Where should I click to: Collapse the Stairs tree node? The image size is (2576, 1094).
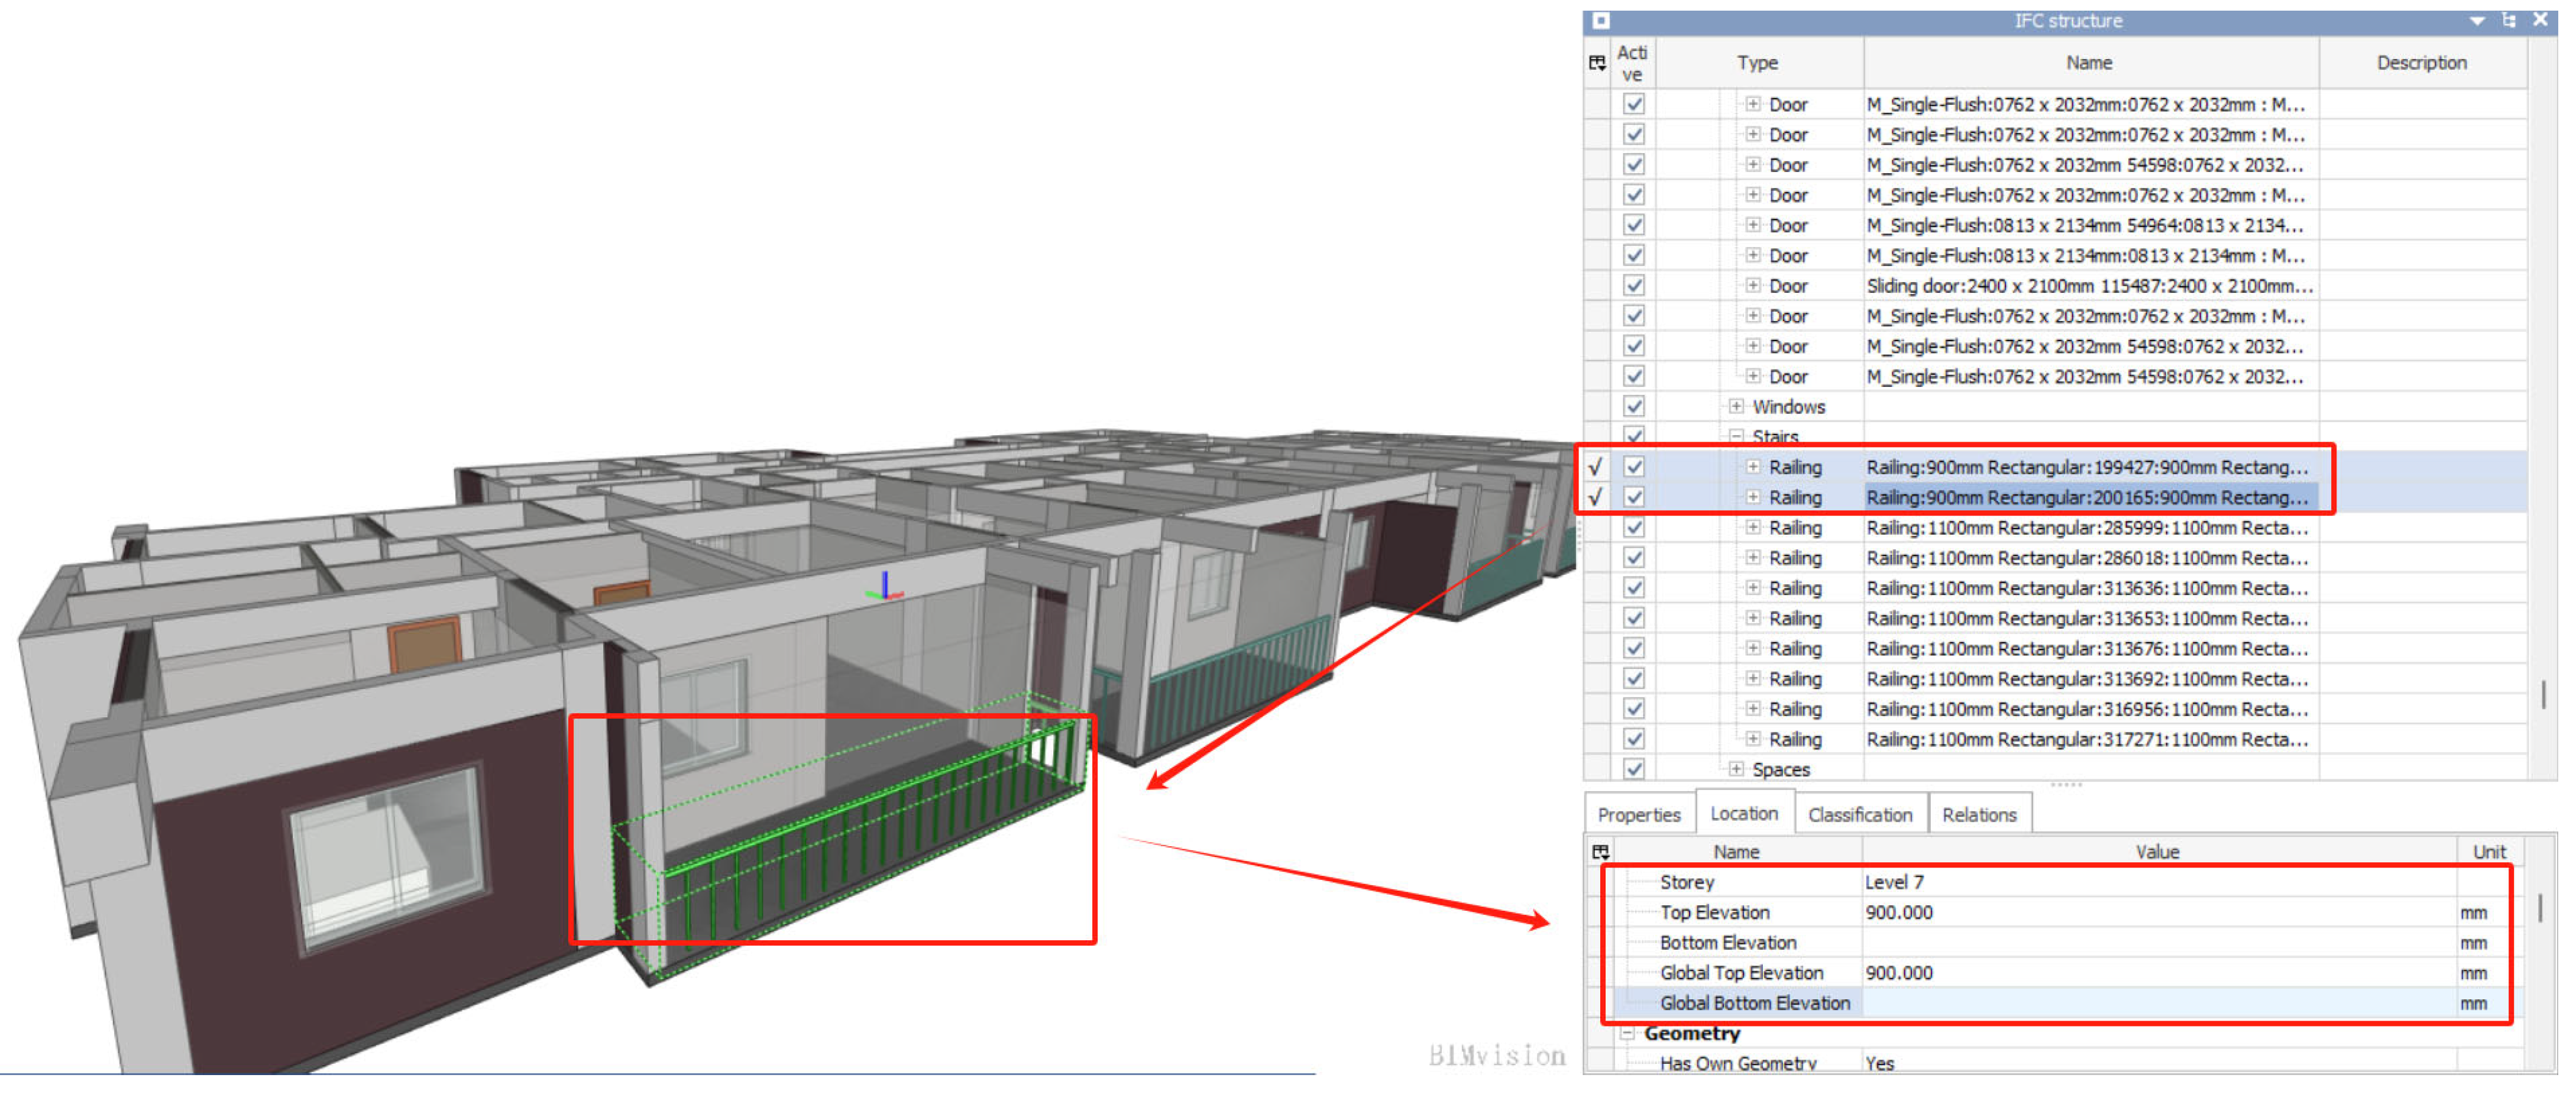pyautogui.click(x=1736, y=437)
